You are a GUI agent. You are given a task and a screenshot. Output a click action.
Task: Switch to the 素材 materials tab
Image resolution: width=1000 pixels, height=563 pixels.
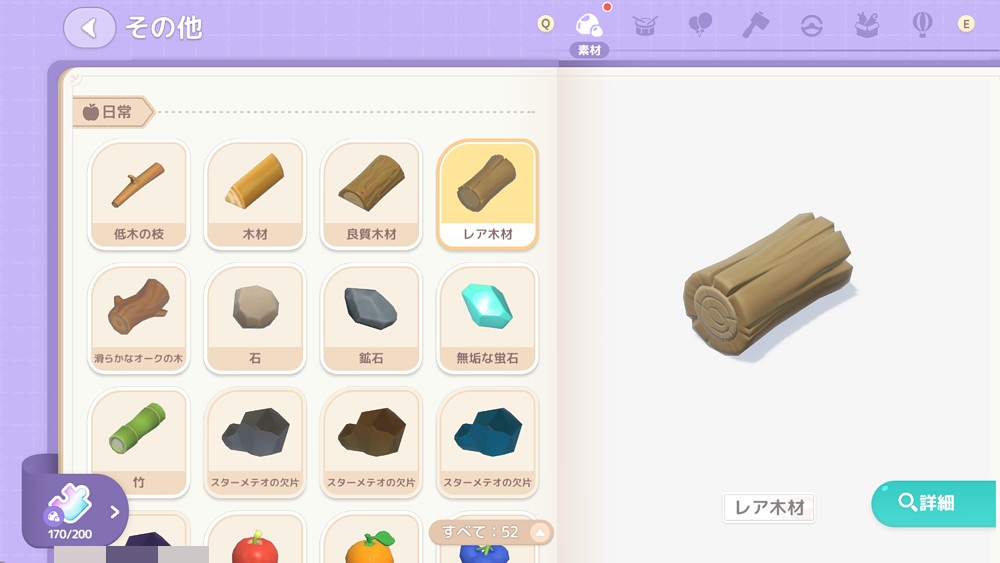589,34
